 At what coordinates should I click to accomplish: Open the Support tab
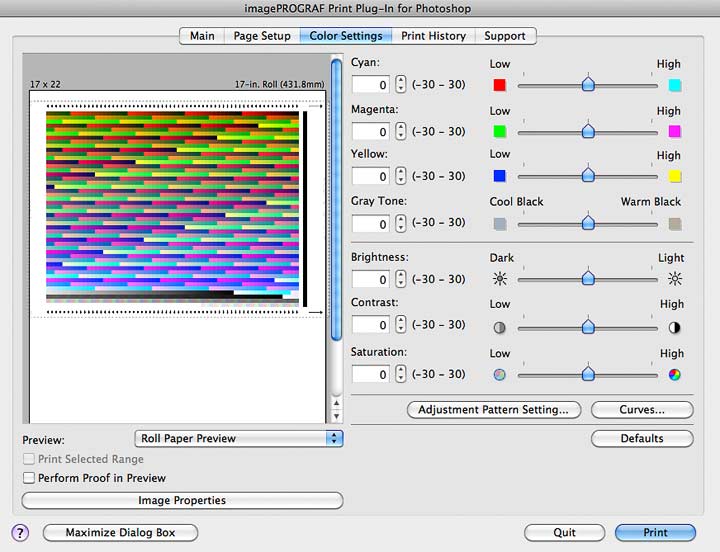coord(505,36)
